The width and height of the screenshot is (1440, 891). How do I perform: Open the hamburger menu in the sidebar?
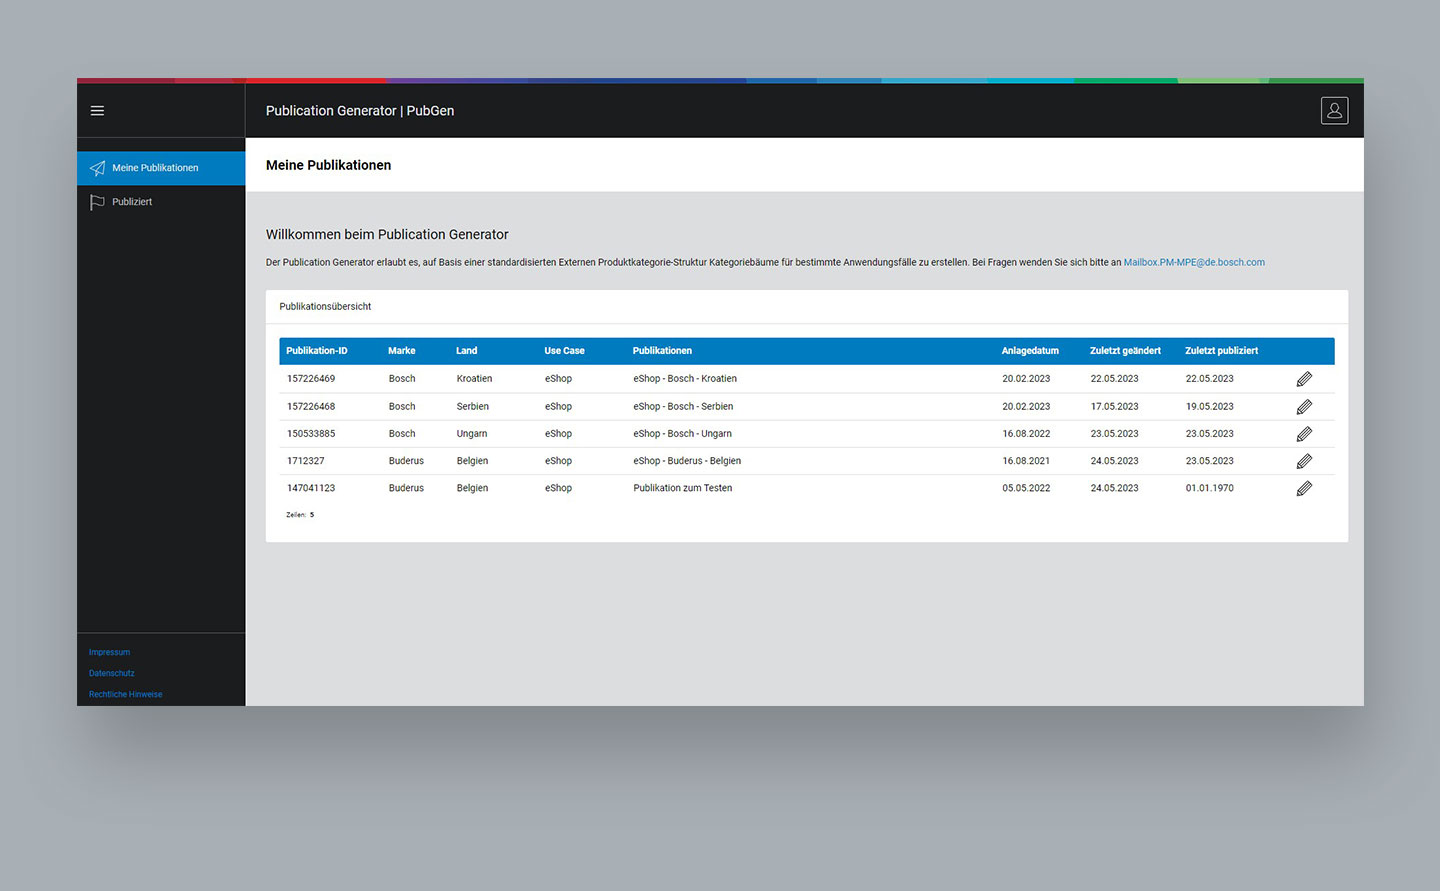point(97,111)
